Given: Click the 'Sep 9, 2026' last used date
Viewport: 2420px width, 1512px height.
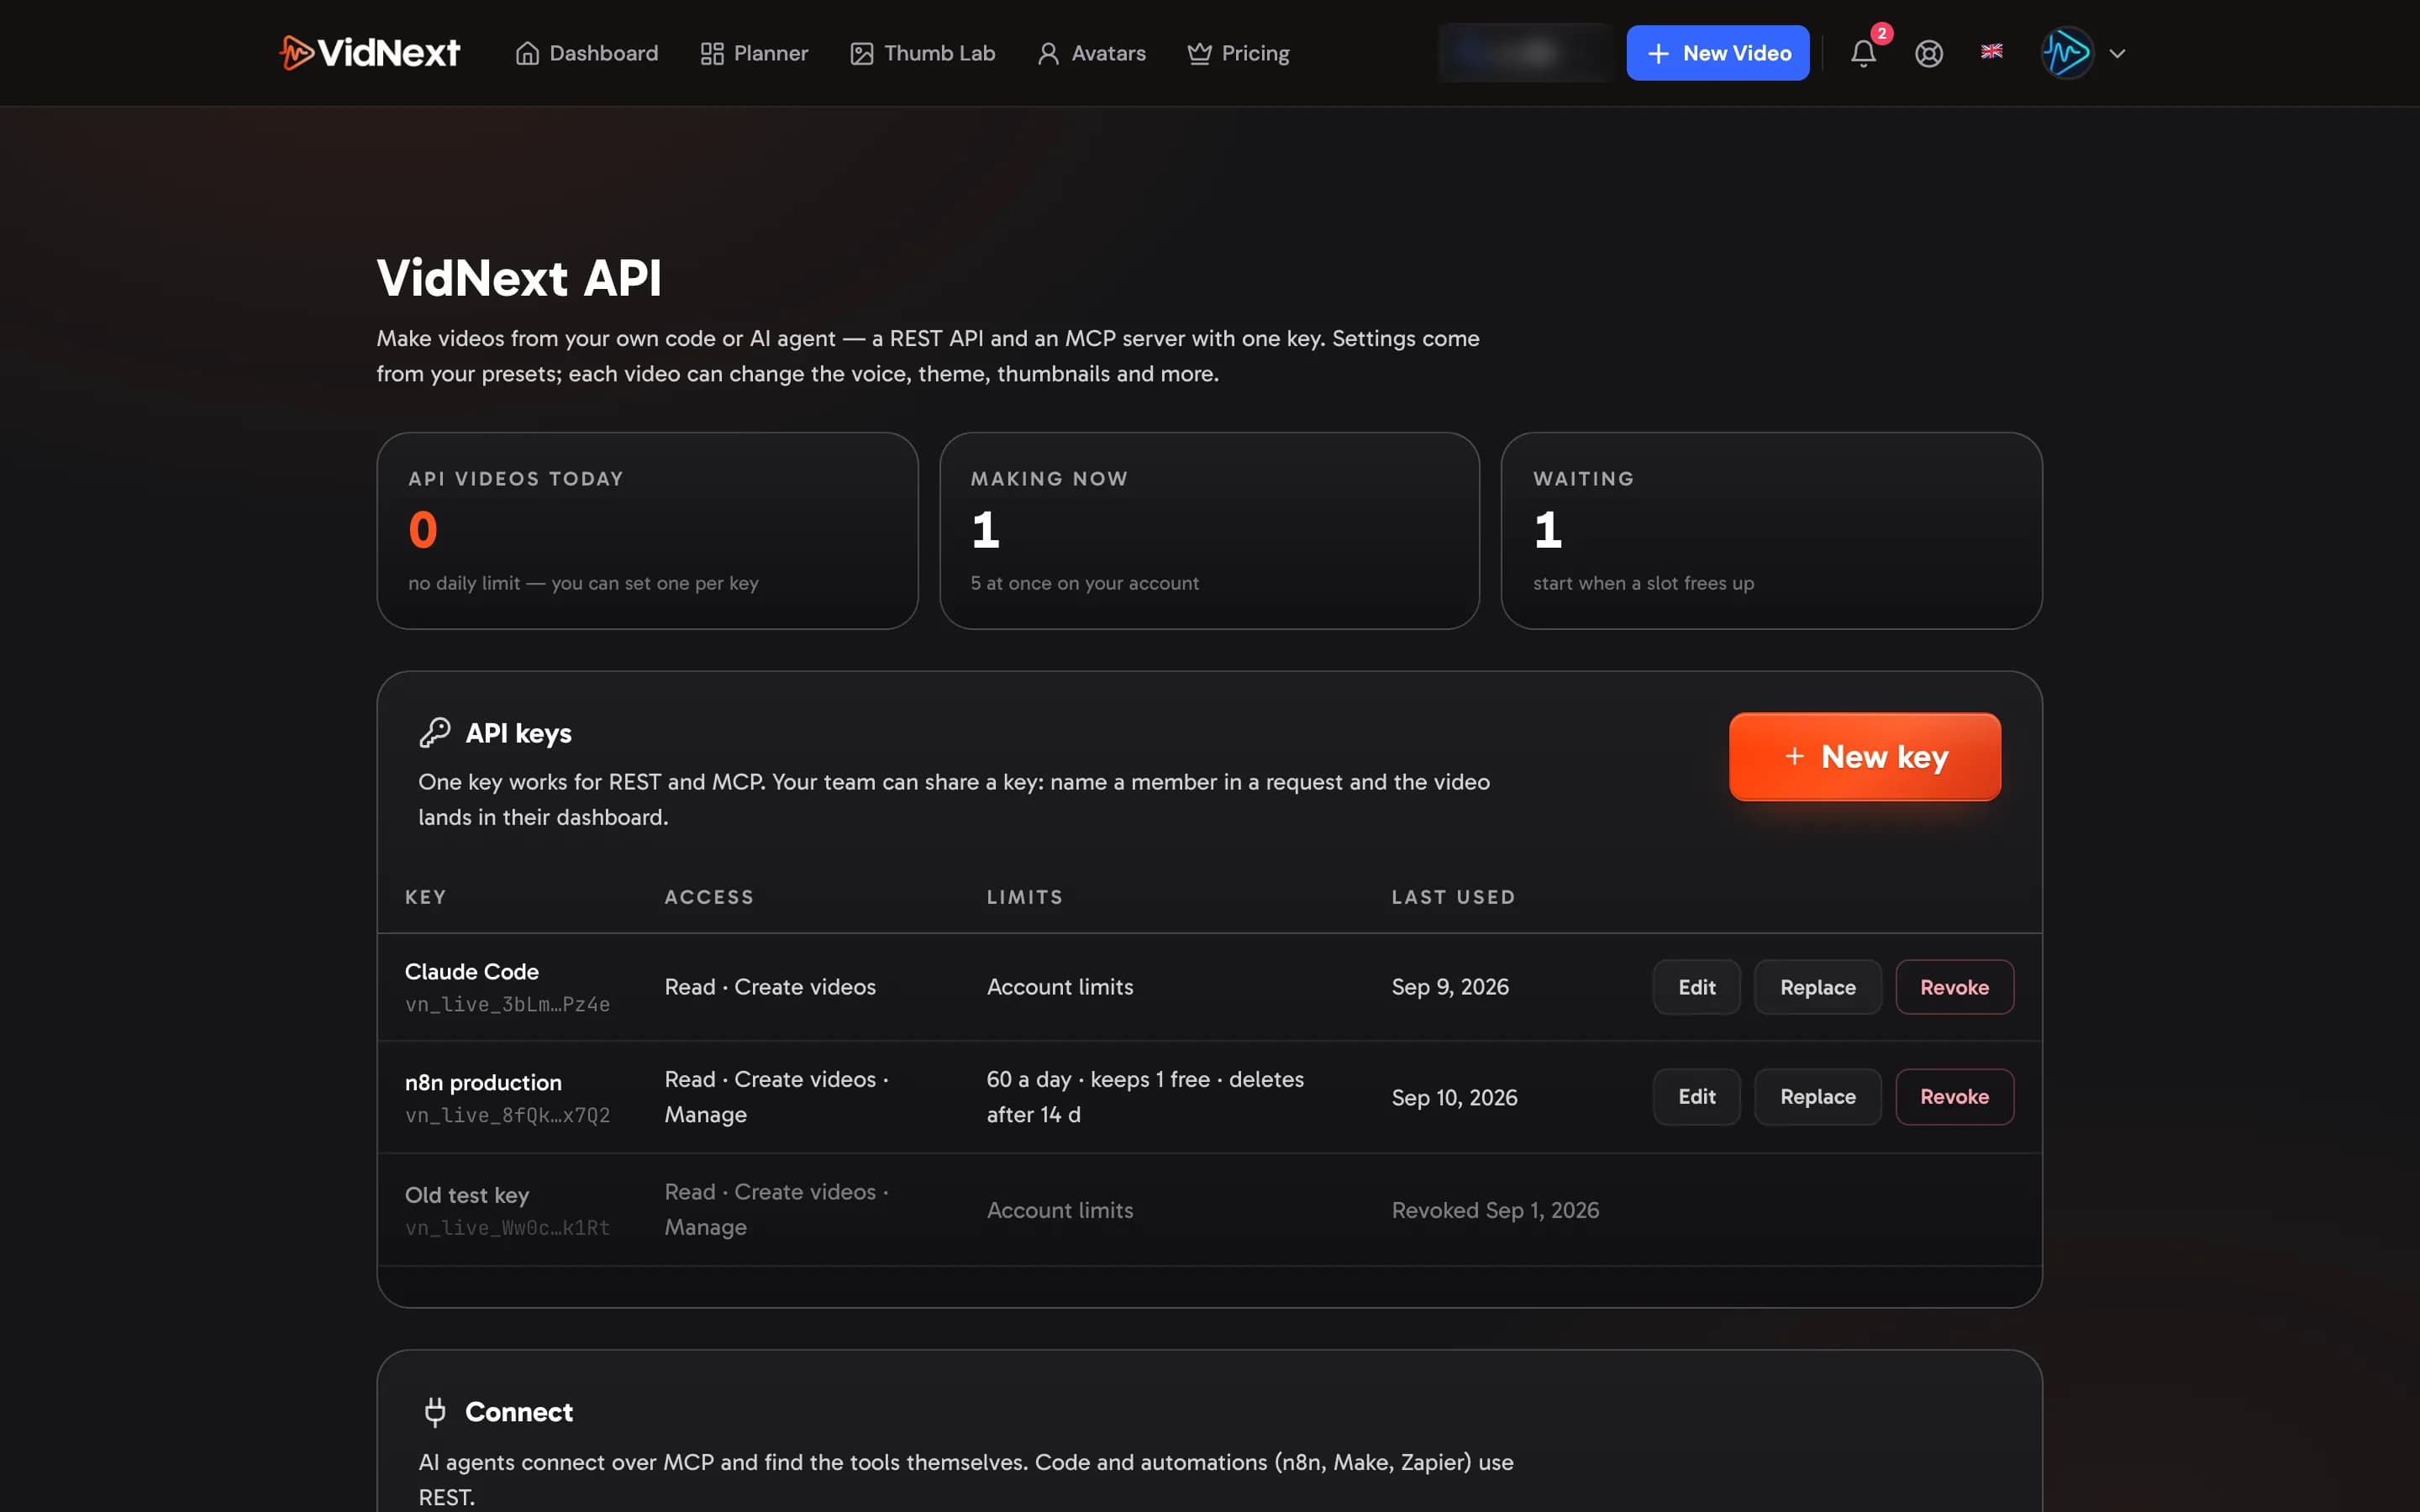Looking at the screenshot, I should point(1450,987).
